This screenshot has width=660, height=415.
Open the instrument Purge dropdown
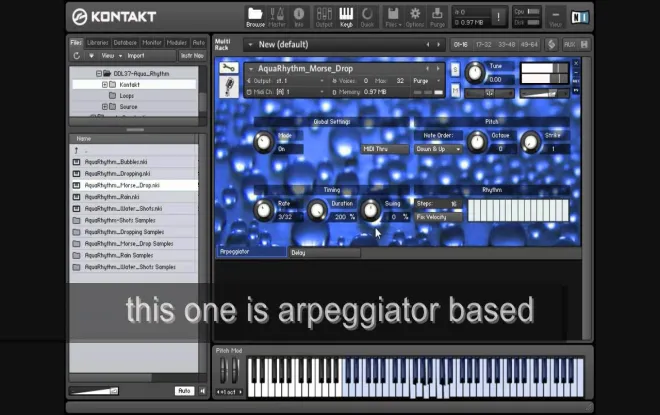pyautogui.click(x=426, y=81)
